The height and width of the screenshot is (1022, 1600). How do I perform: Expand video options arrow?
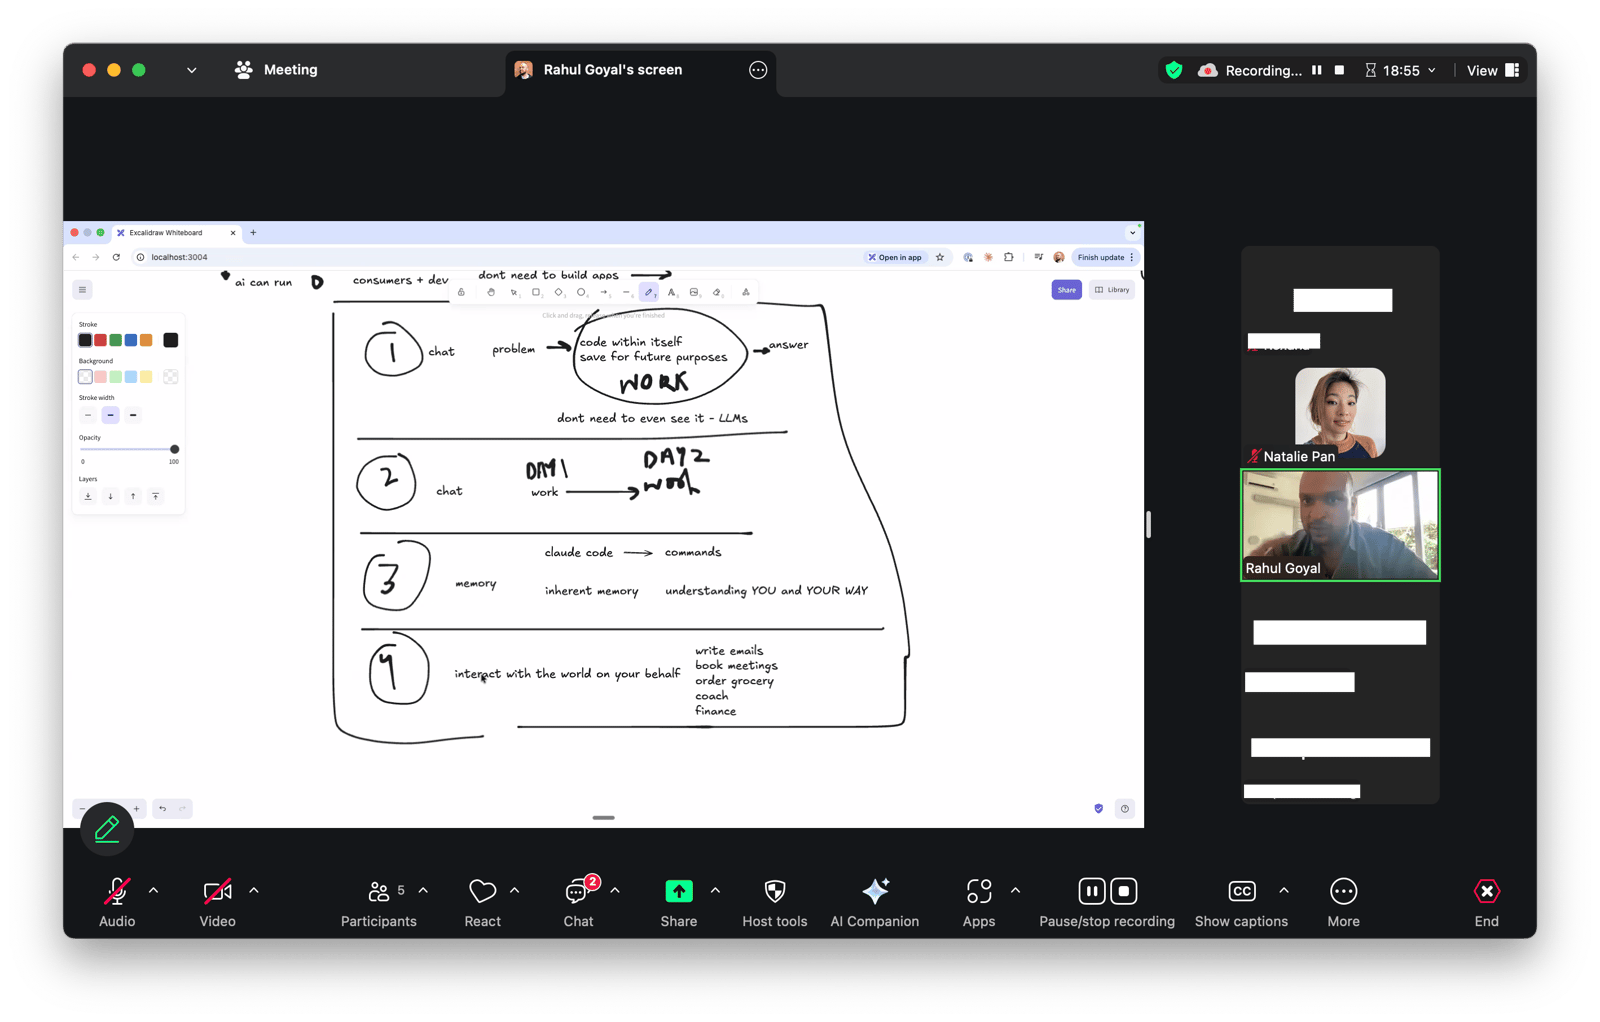pyautogui.click(x=254, y=890)
